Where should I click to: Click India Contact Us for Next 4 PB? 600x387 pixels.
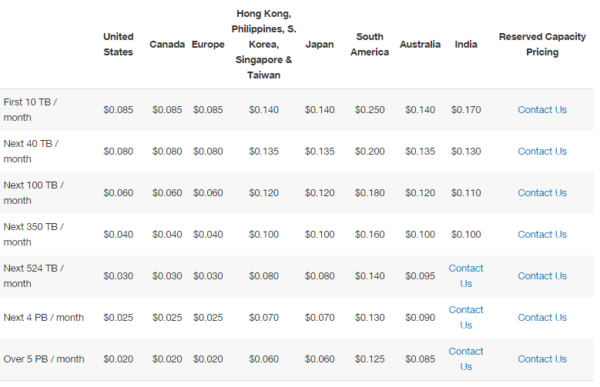[466, 317]
